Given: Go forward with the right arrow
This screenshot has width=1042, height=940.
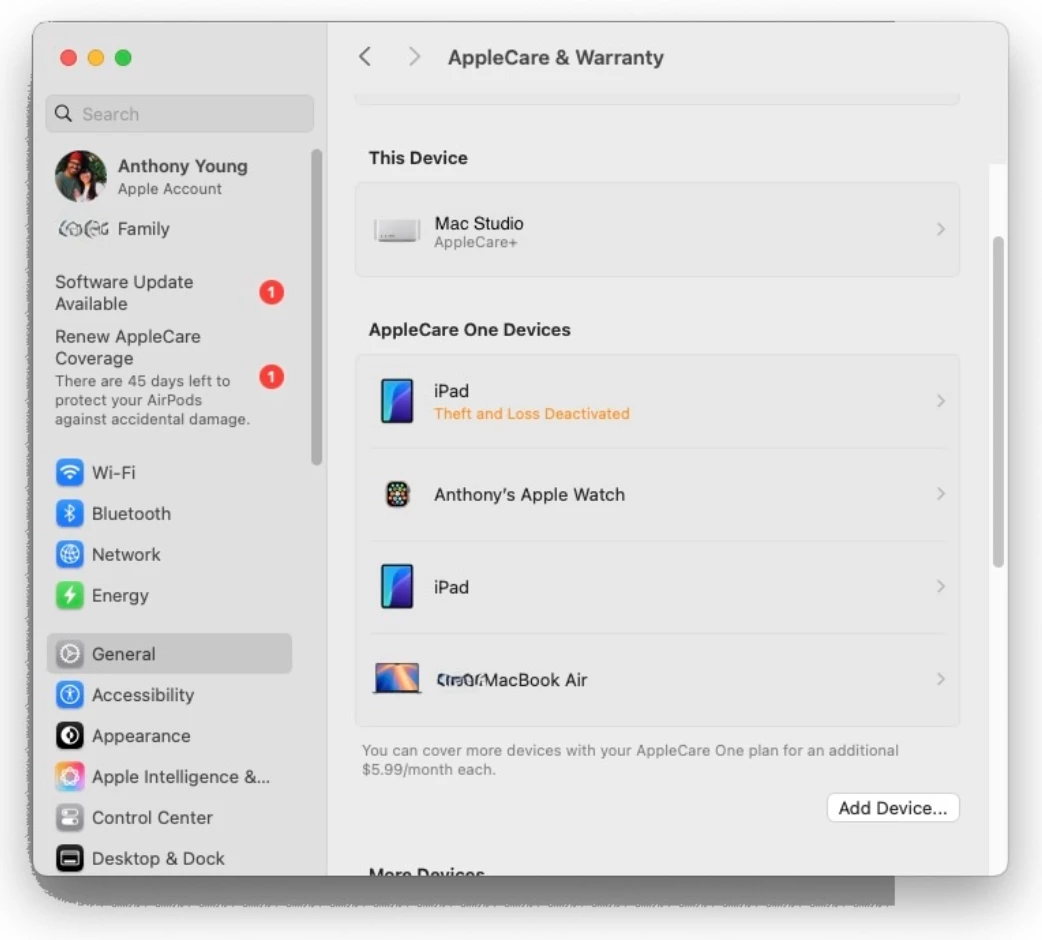Looking at the screenshot, I should coord(414,57).
